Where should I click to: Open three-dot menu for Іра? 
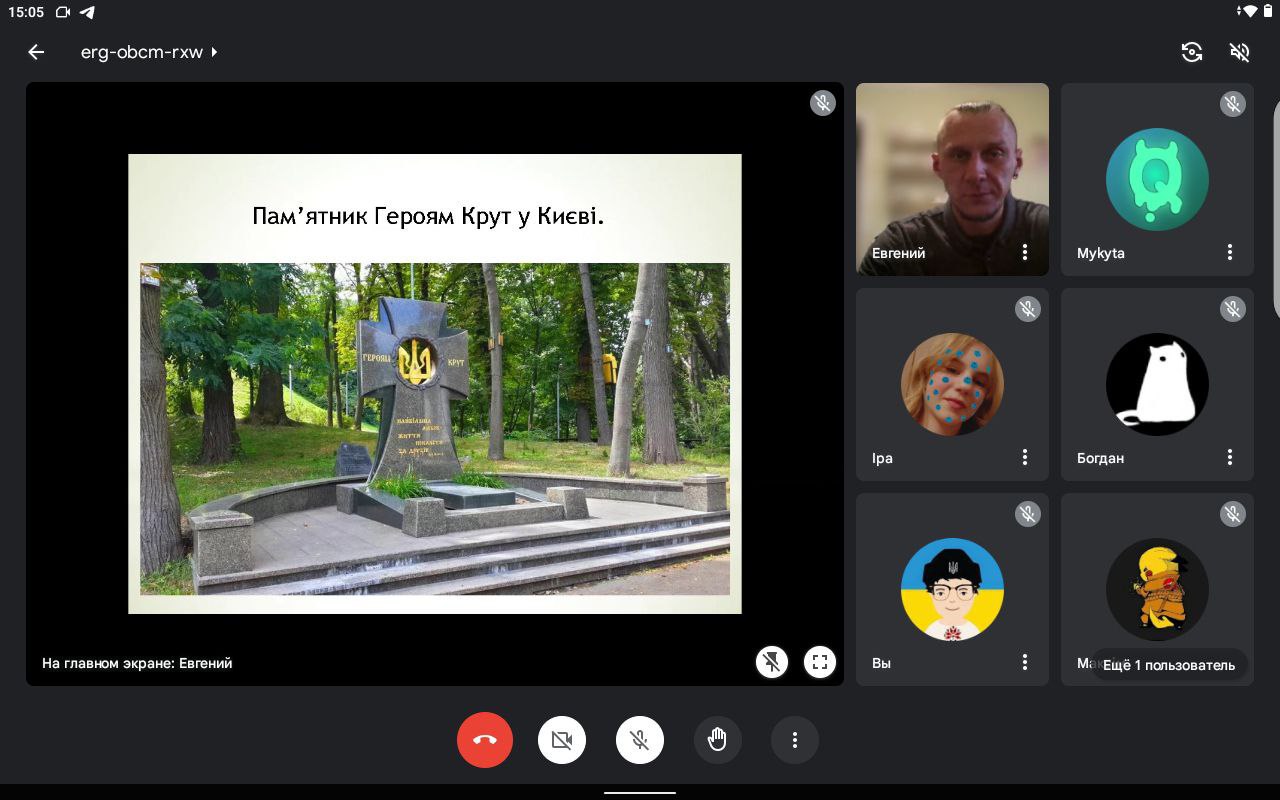tap(1025, 458)
